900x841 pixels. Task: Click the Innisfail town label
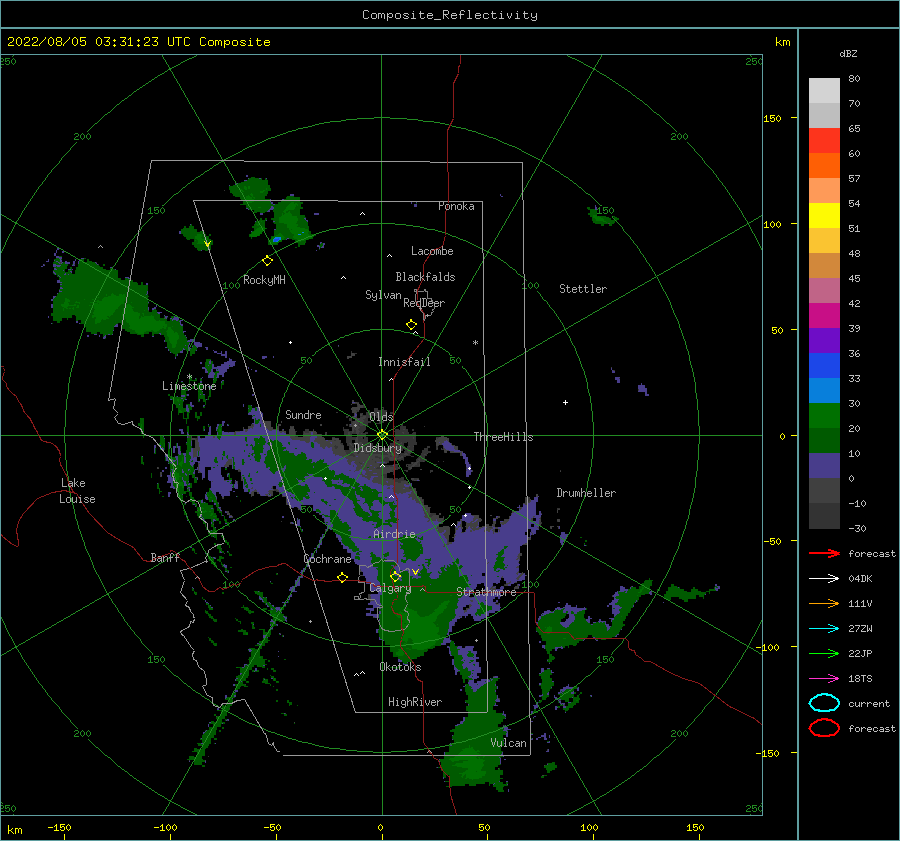click(404, 362)
